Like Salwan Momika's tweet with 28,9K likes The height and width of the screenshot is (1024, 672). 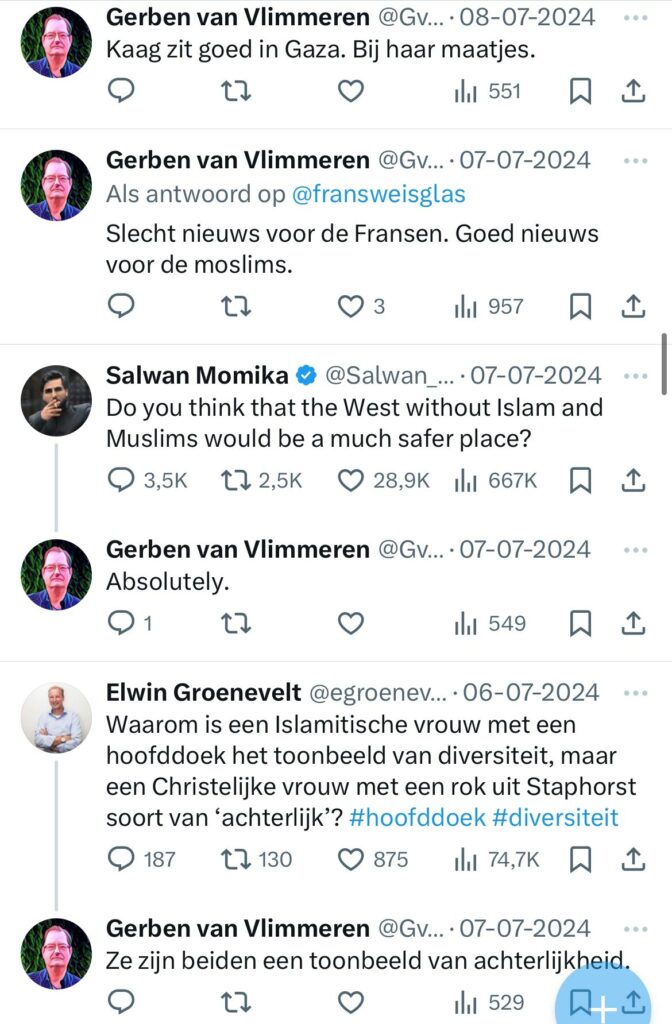click(x=350, y=480)
